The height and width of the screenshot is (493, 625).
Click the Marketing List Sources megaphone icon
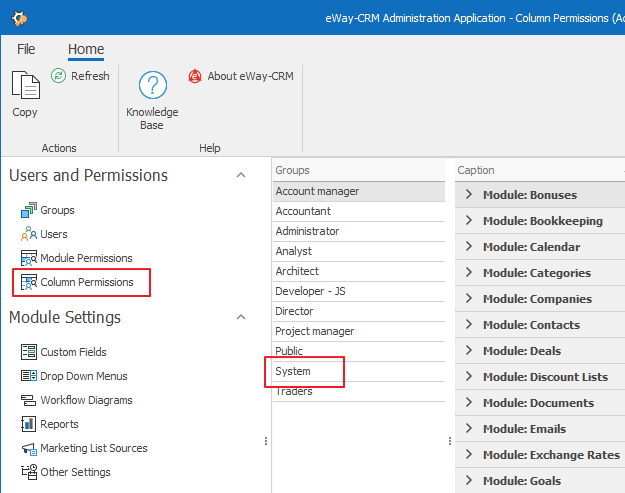coord(29,449)
